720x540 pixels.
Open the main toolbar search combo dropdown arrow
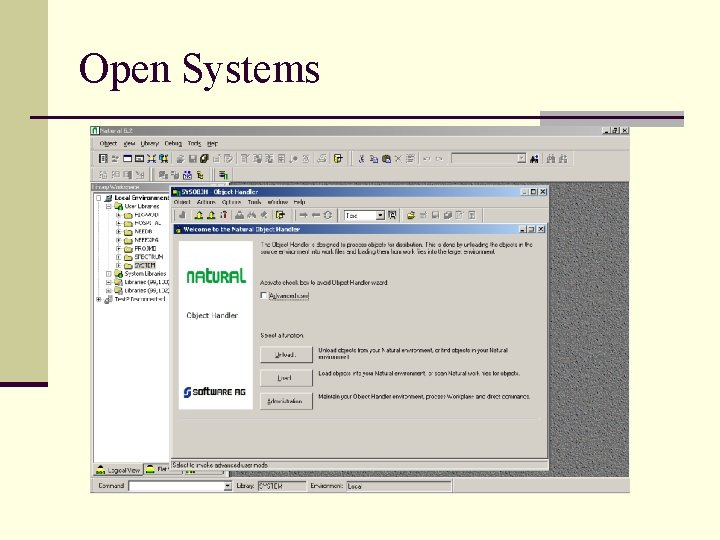click(521, 158)
